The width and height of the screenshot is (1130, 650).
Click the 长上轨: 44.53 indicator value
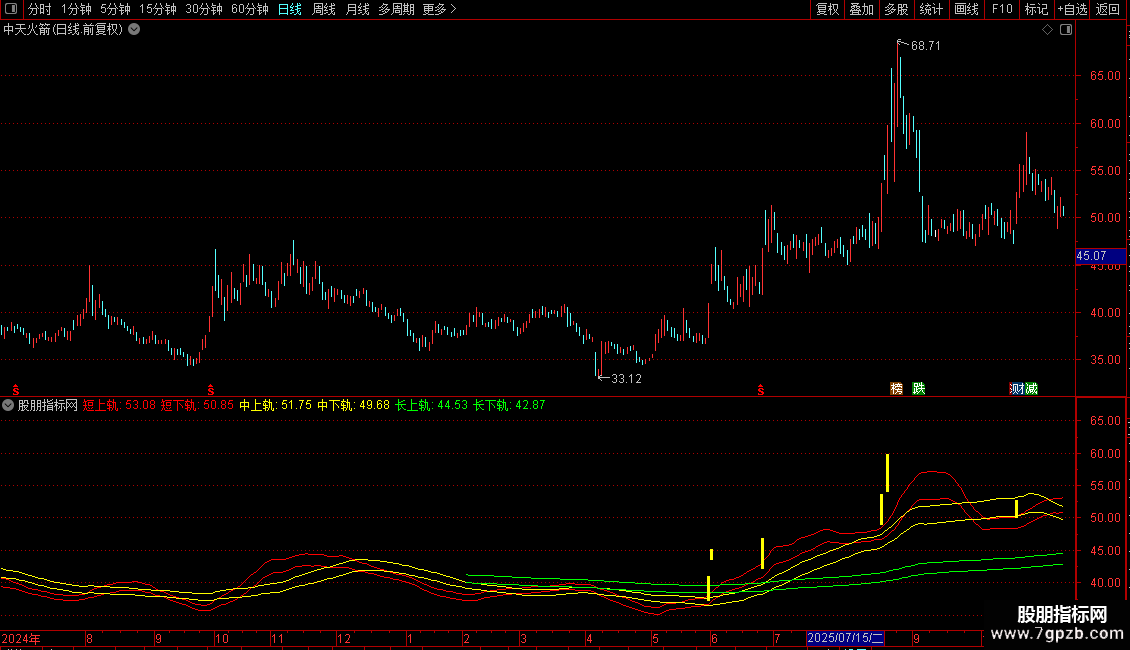431,405
